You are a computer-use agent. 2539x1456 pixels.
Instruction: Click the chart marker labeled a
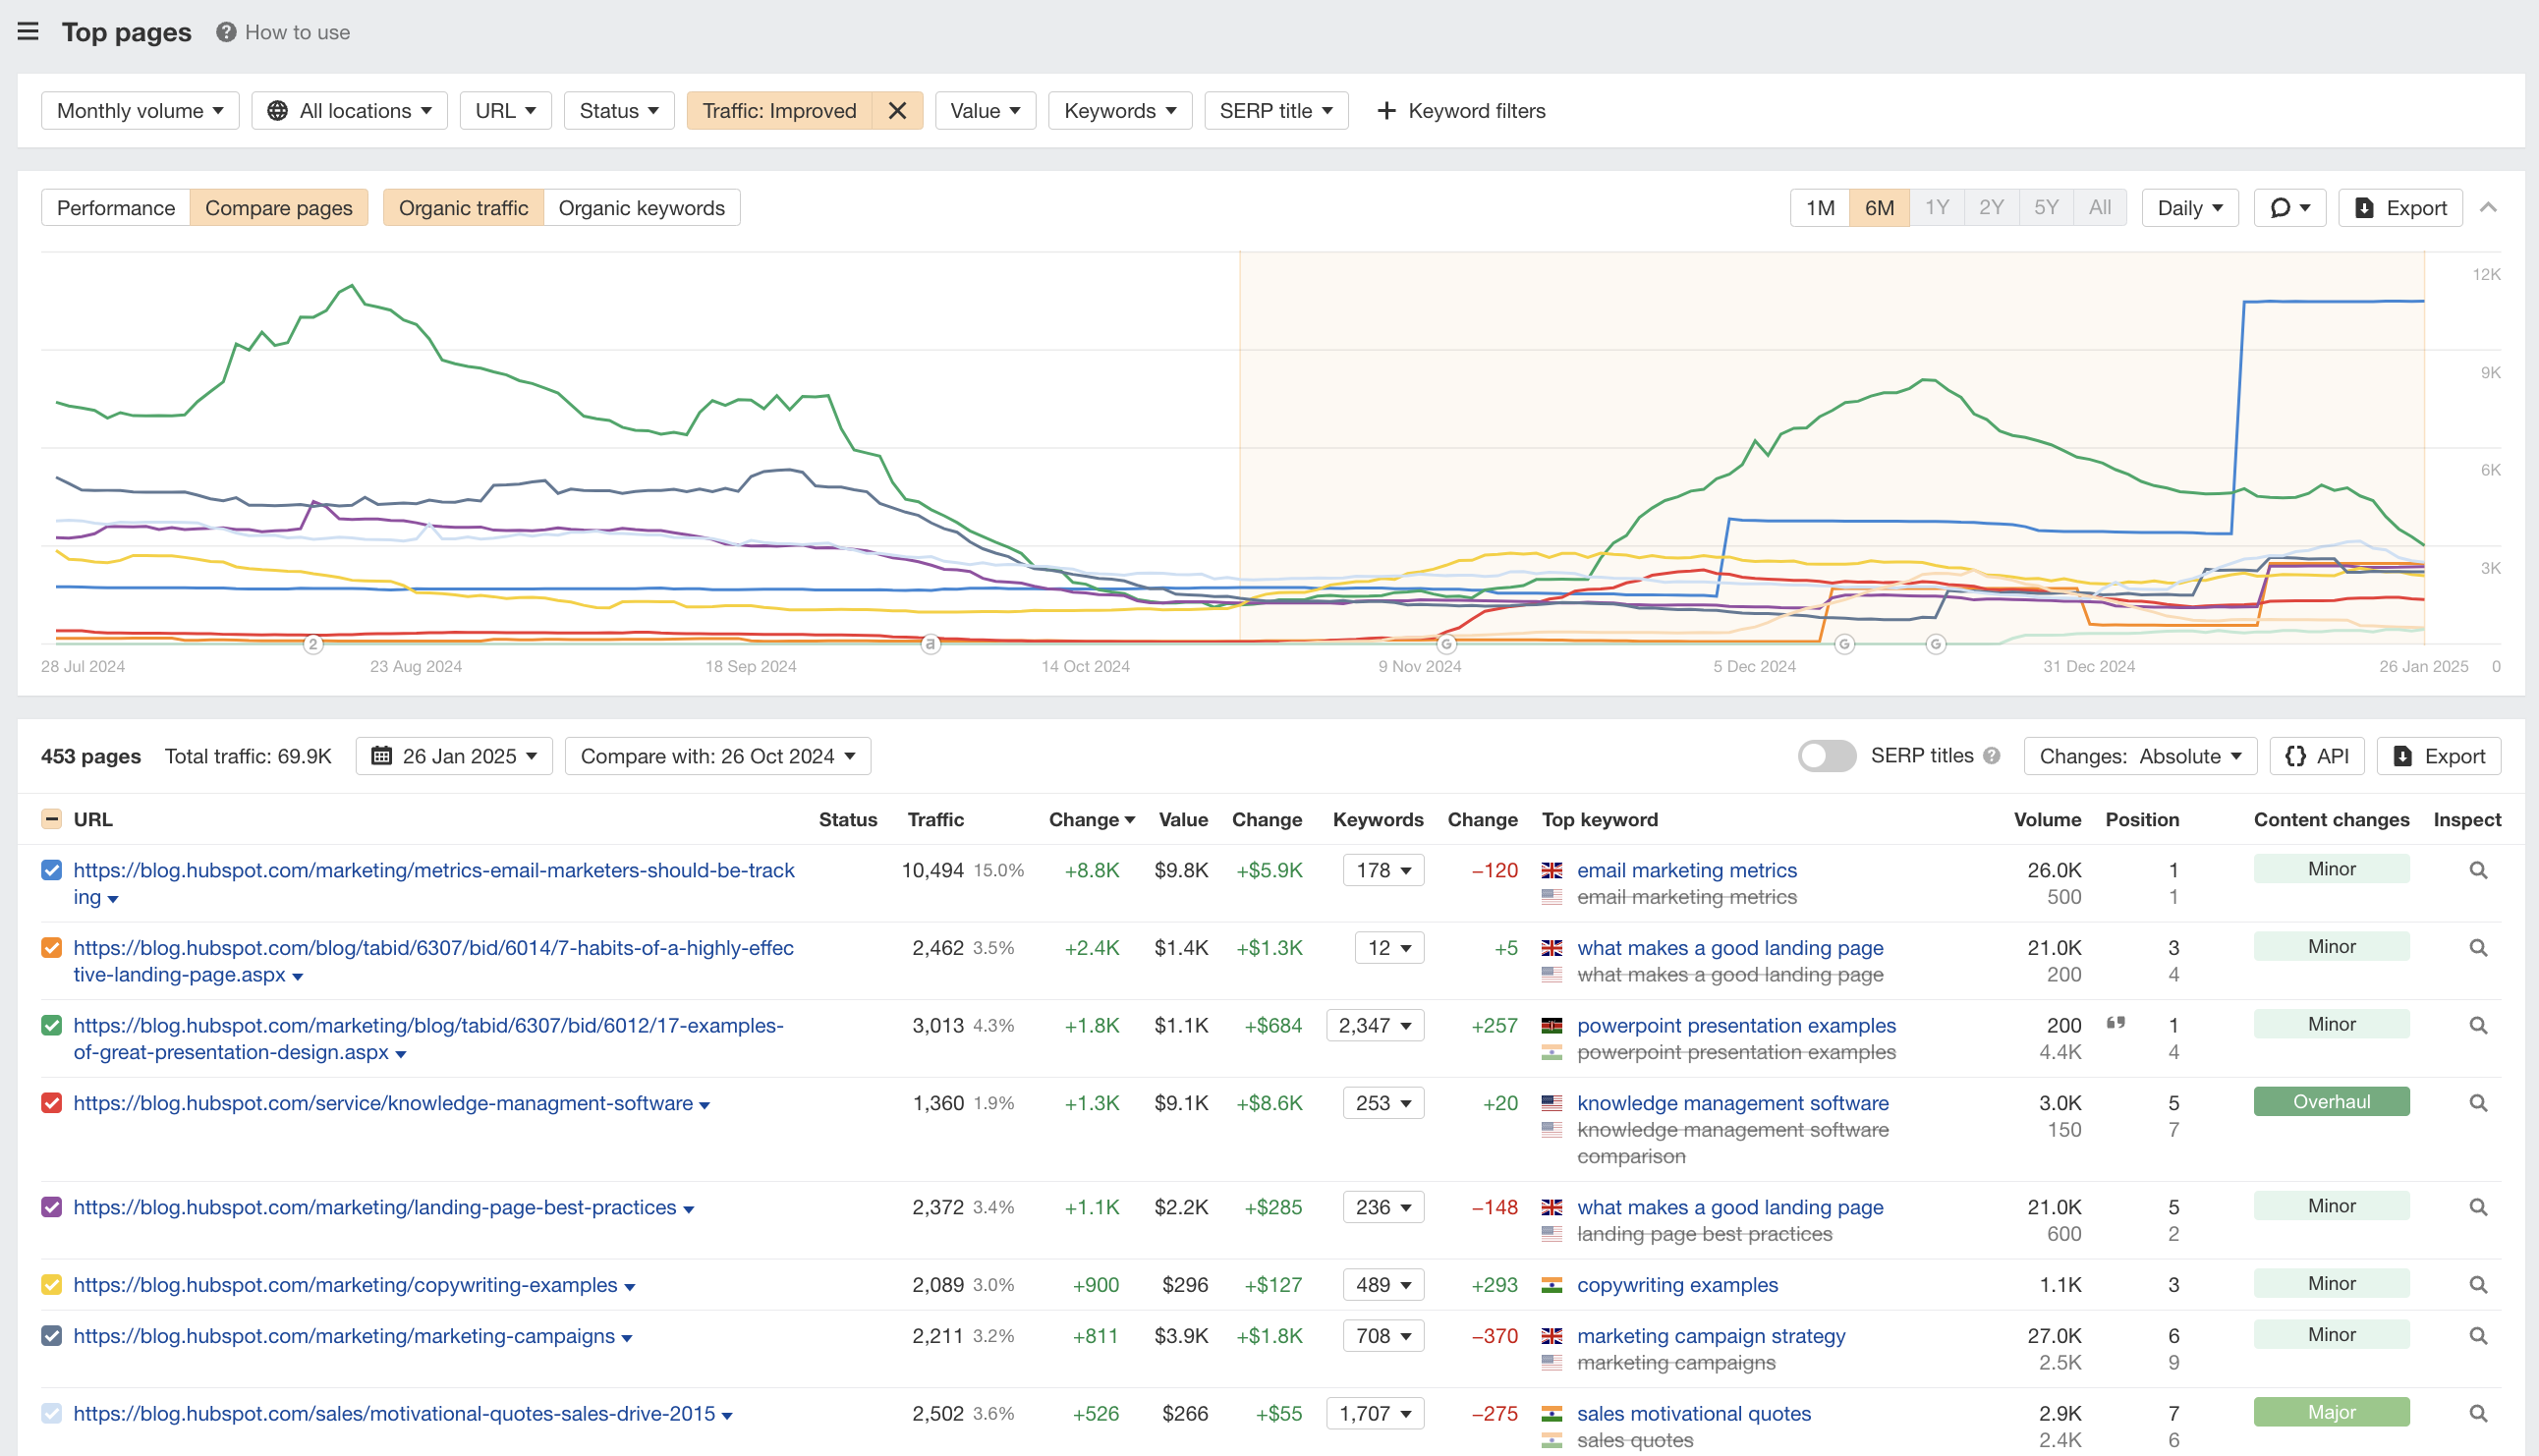pyautogui.click(x=930, y=644)
